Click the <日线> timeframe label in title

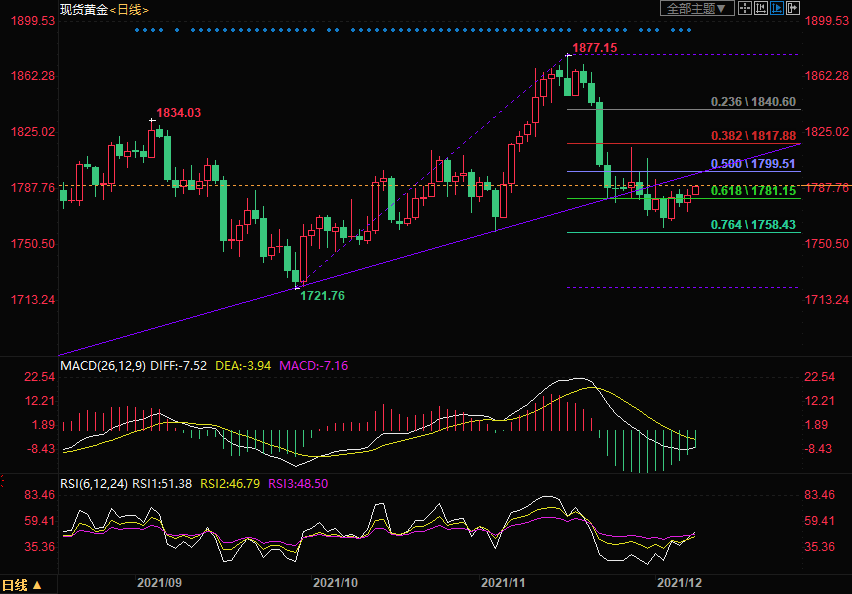pos(126,9)
